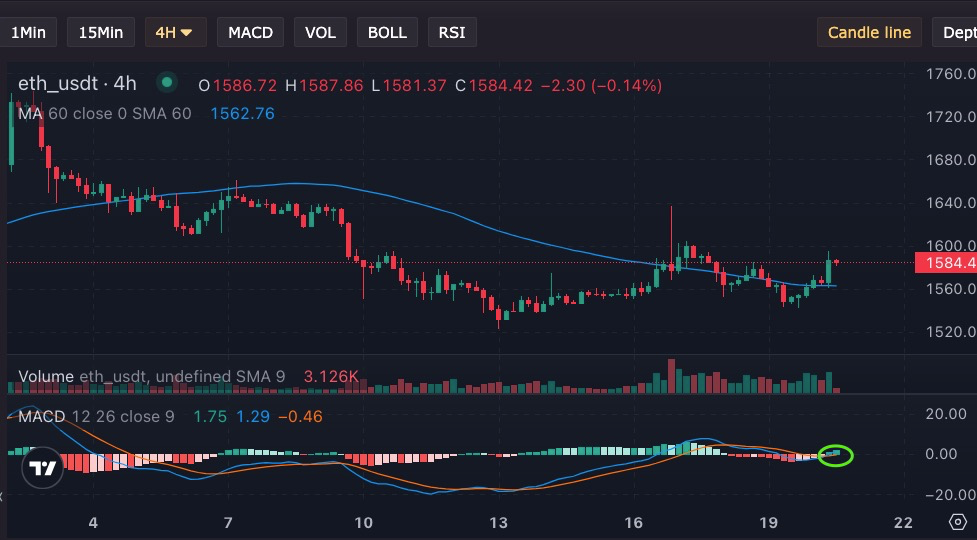Click date 16 on the time axis
The width and height of the screenshot is (977, 540).
point(634,522)
